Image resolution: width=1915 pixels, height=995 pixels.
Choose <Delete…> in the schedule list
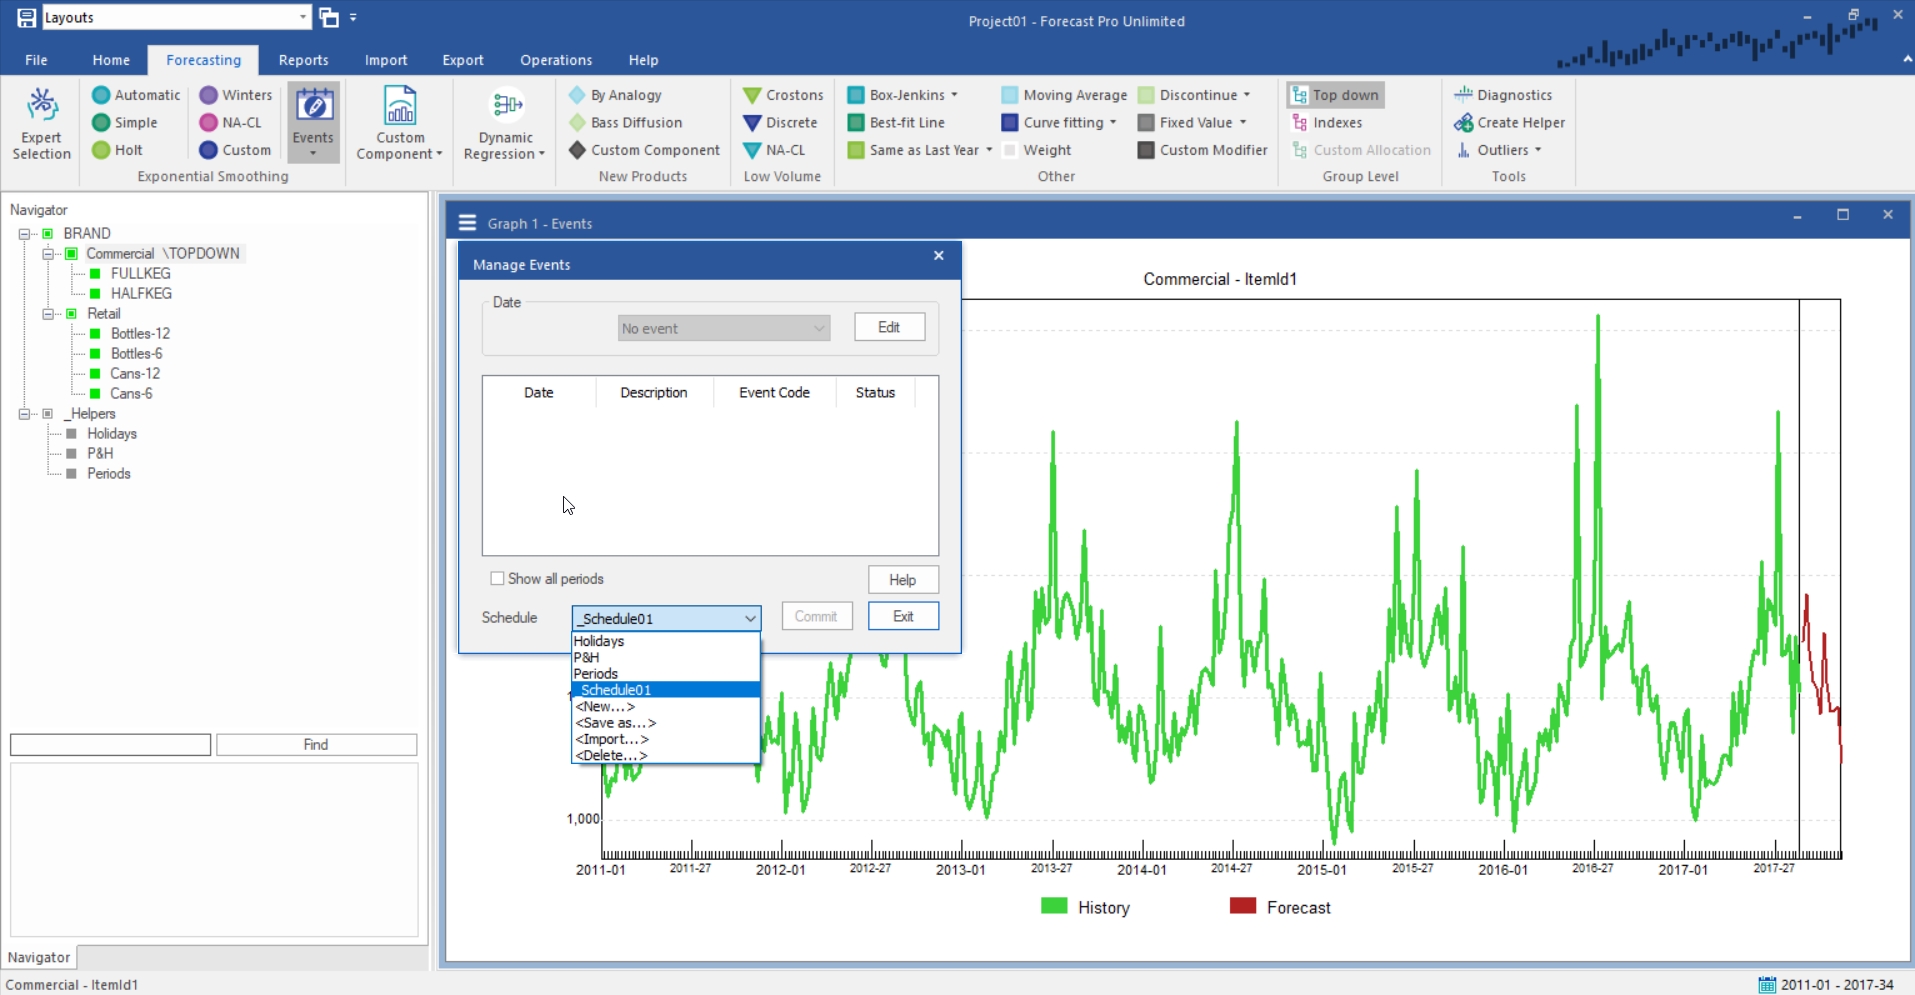coord(665,755)
